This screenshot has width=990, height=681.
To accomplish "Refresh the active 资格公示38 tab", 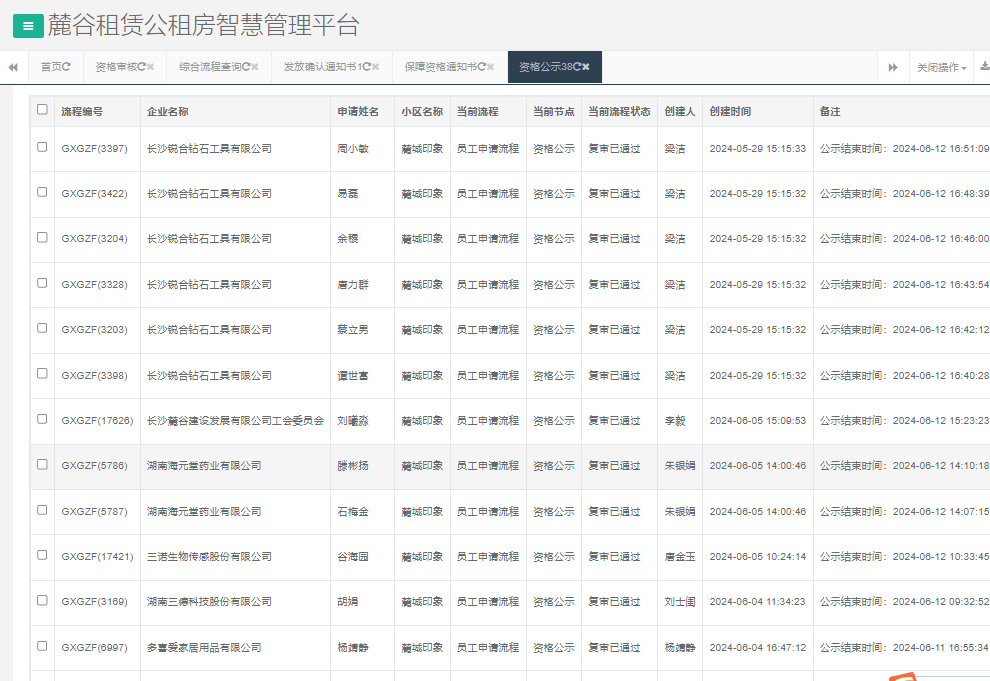I will [577, 67].
